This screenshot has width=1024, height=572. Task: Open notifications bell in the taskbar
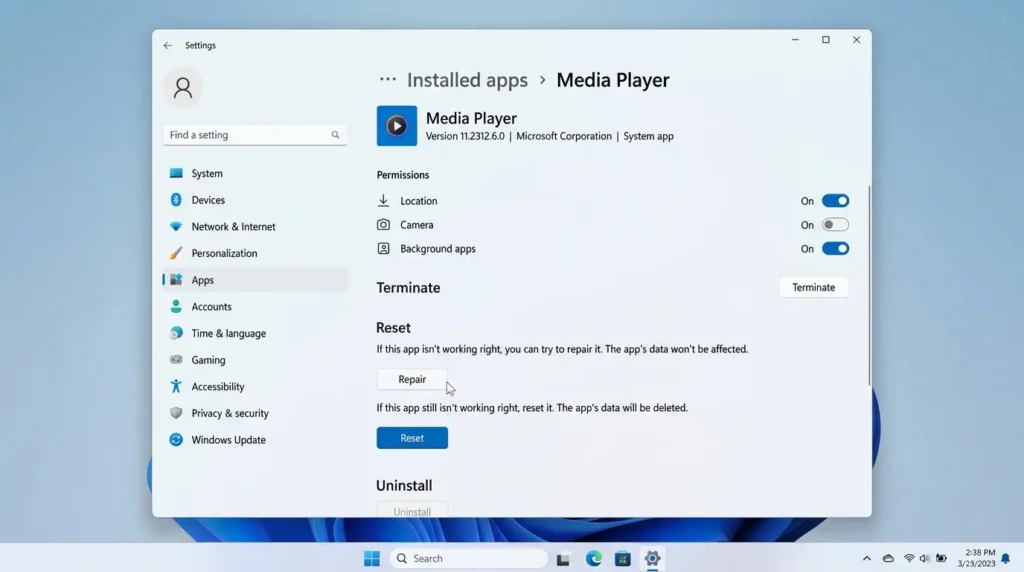pyautogui.click(x=1006, y=559)
